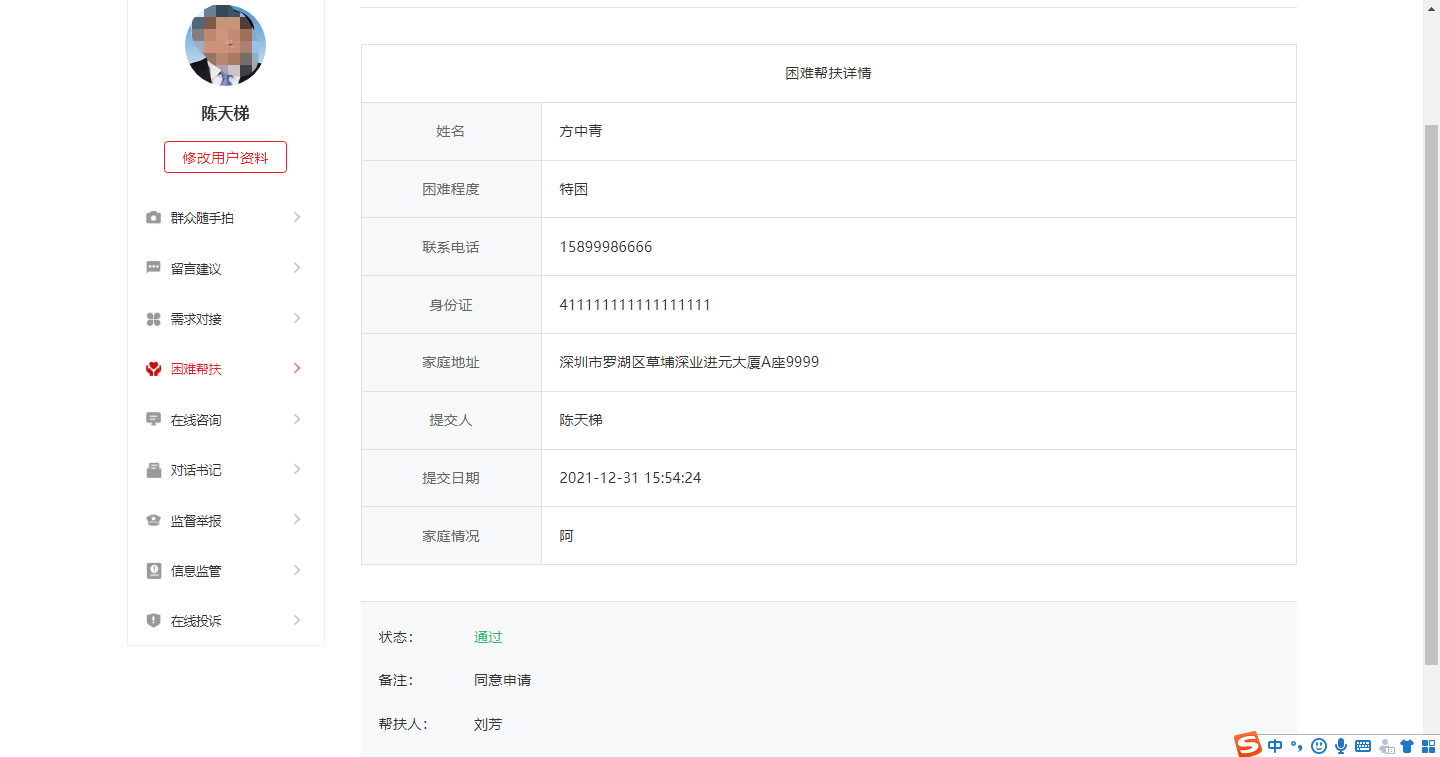
Task: Click the user profile avatar photo
Action: (225, 46)
